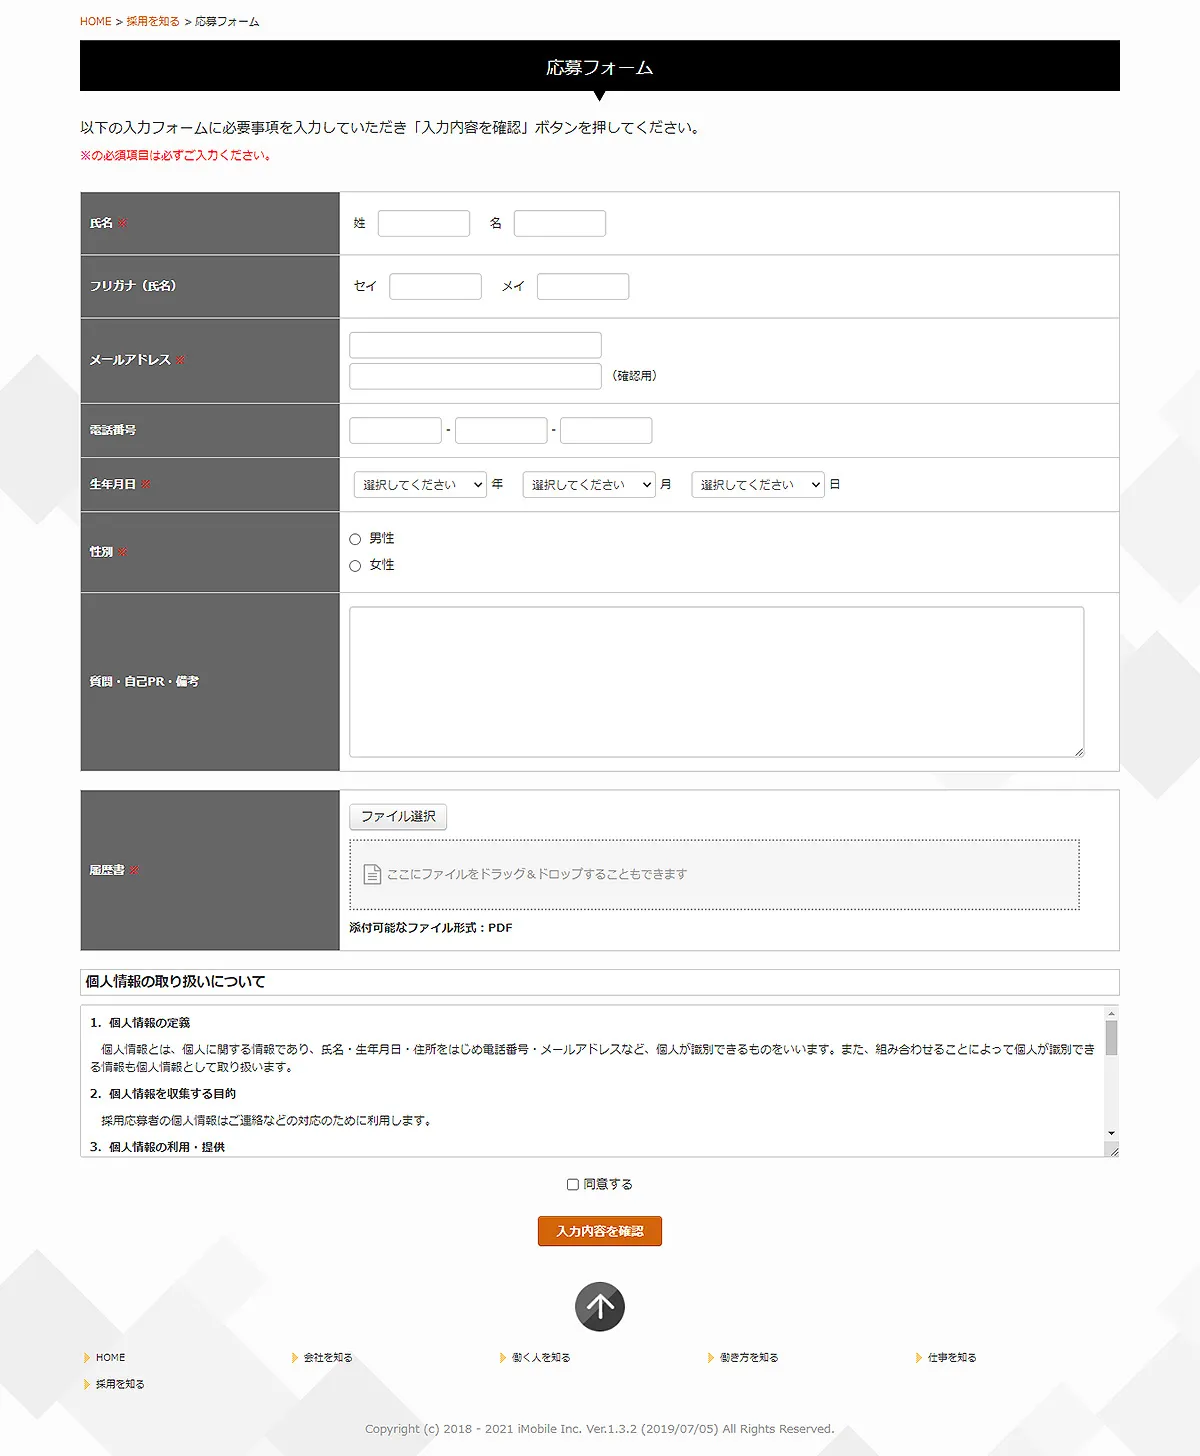Screen dimensions: 1200x1456
Task: Click the 姓 last name input field
Action: (x=424, y=223)
